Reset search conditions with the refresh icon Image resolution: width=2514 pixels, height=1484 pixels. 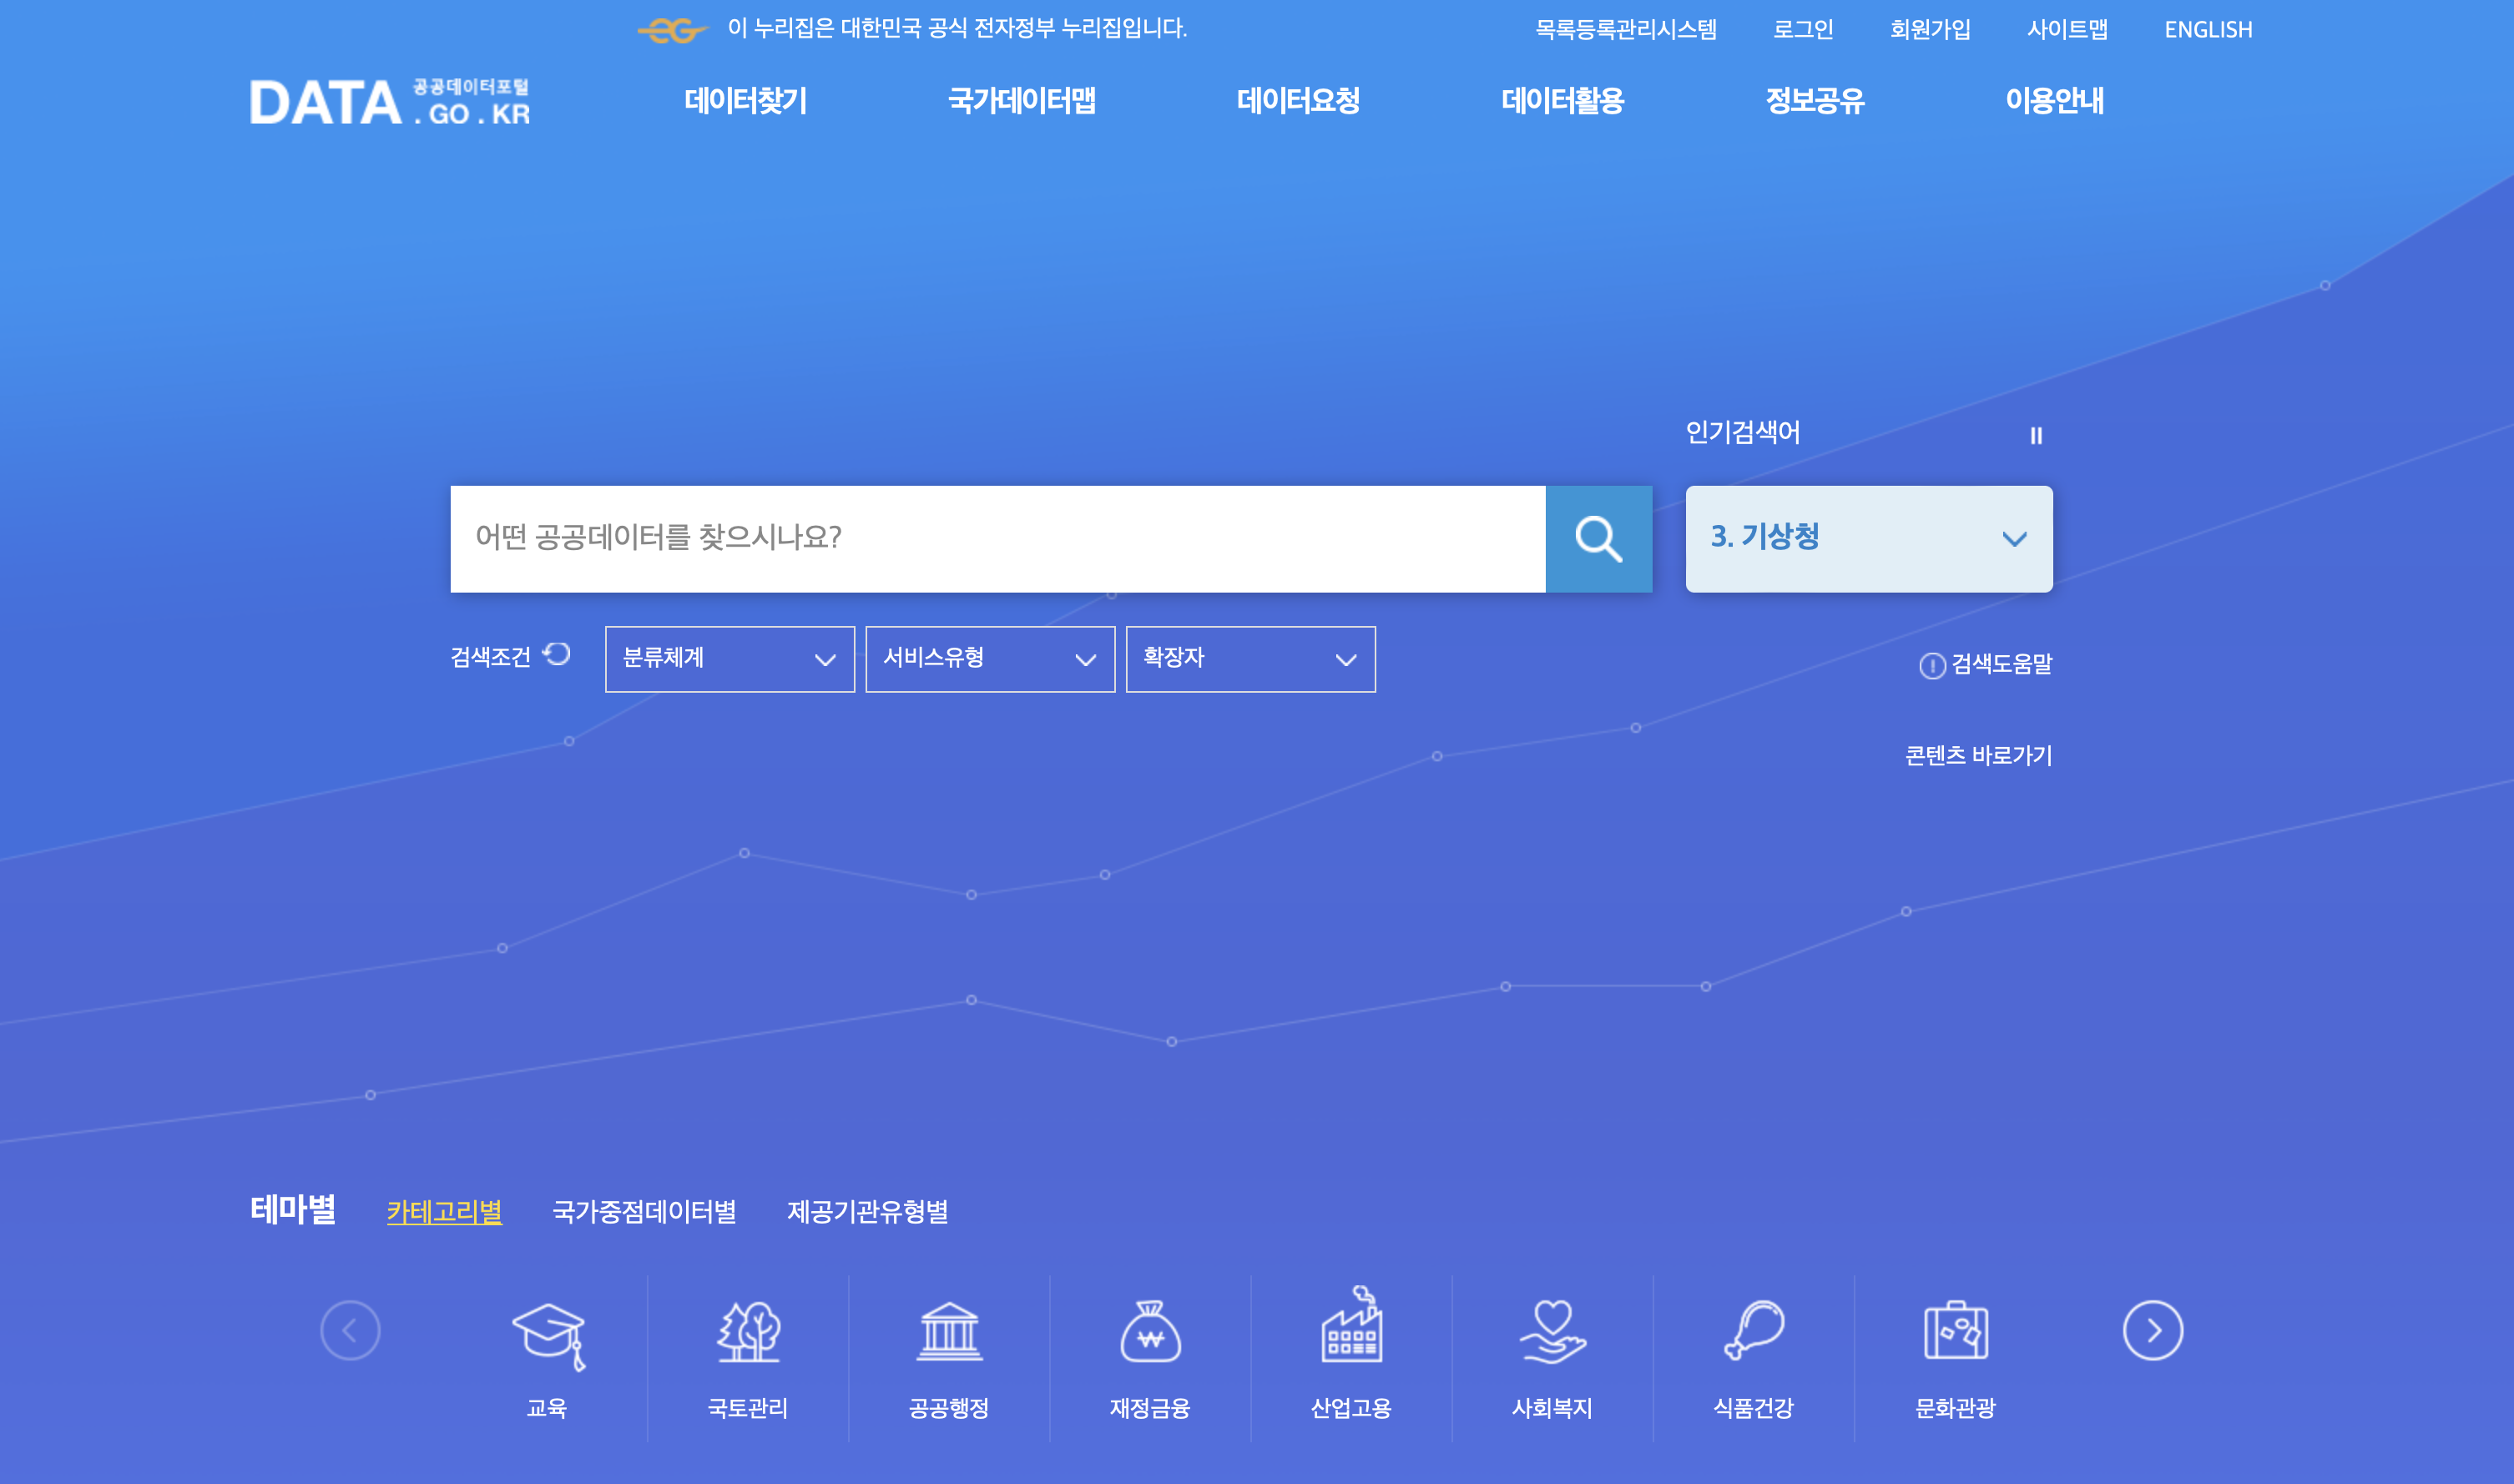(557, 654)
